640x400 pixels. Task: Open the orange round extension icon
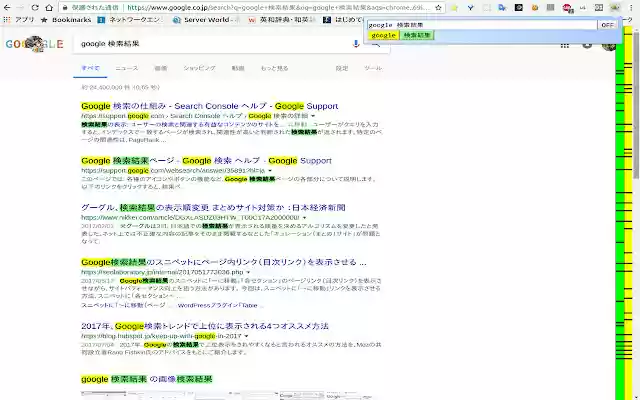[x=535, y=8]
